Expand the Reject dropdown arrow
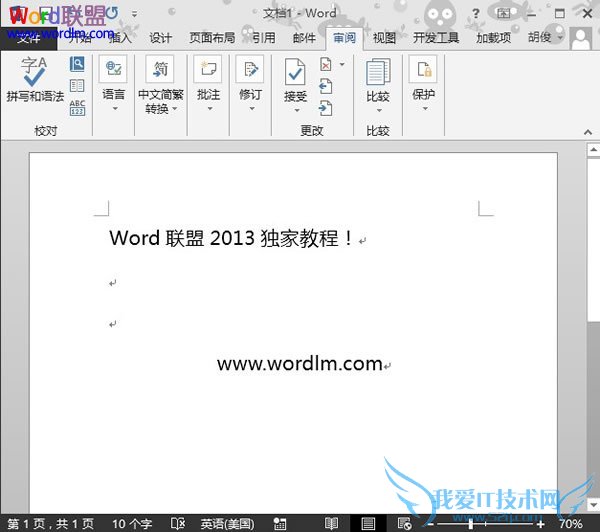Viewport: 600px width, 532px height. pyautogui.click(x=342, y=64)
